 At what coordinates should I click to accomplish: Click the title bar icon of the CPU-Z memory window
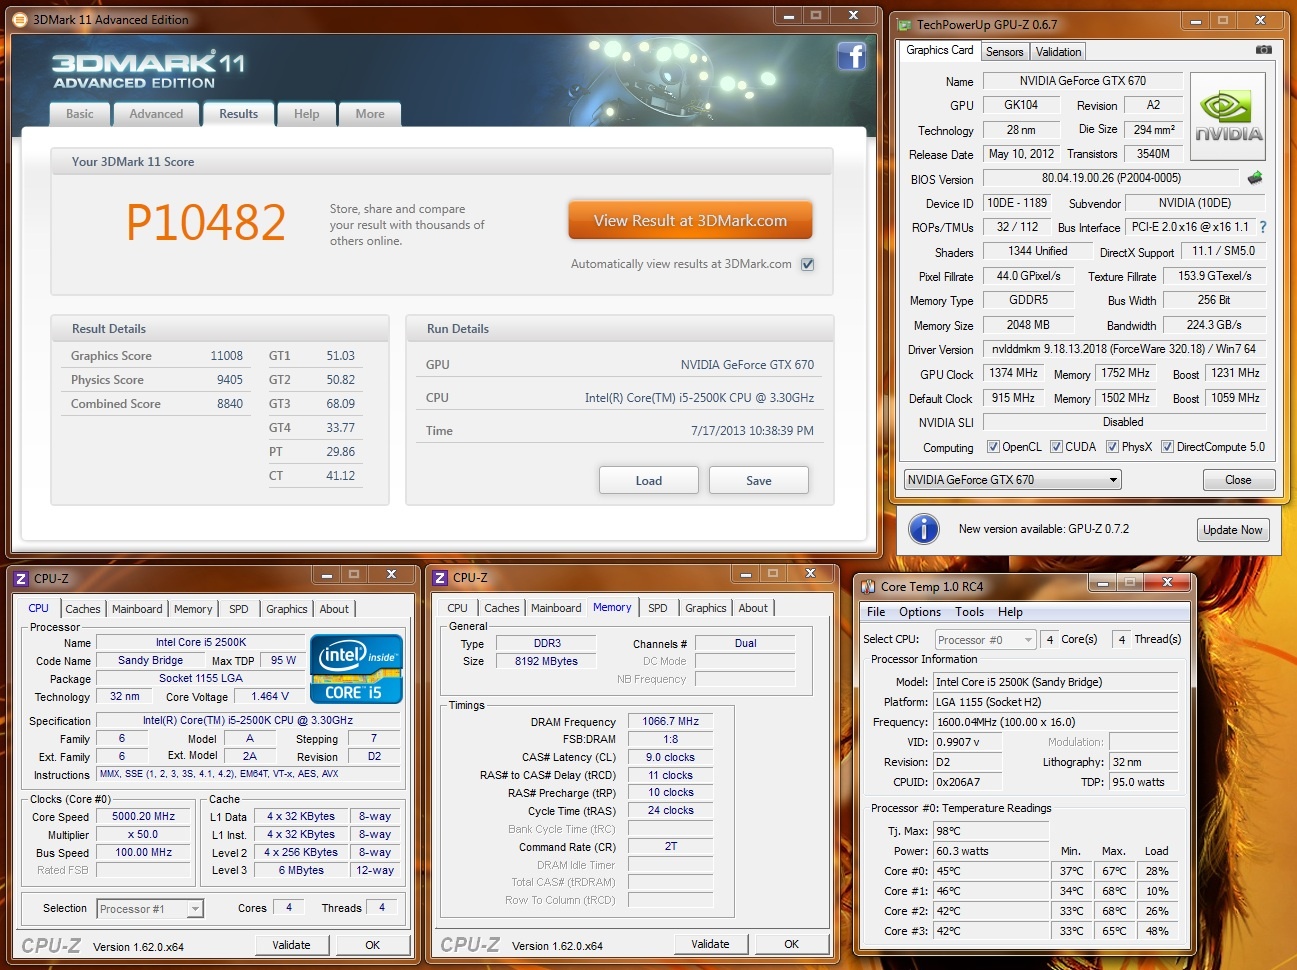pos(440,577)
